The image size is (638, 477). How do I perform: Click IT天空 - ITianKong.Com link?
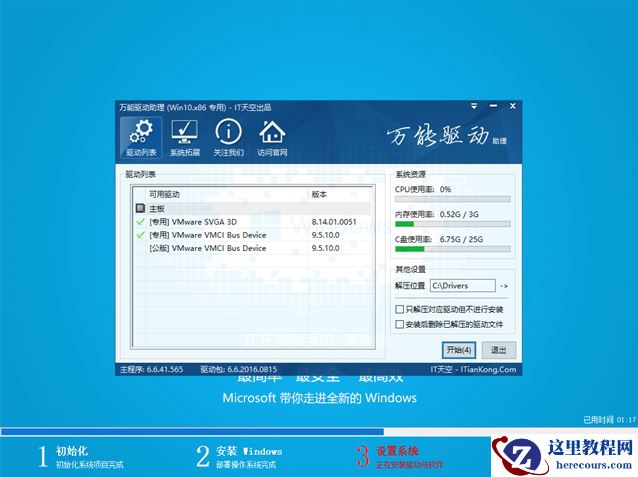473,370
